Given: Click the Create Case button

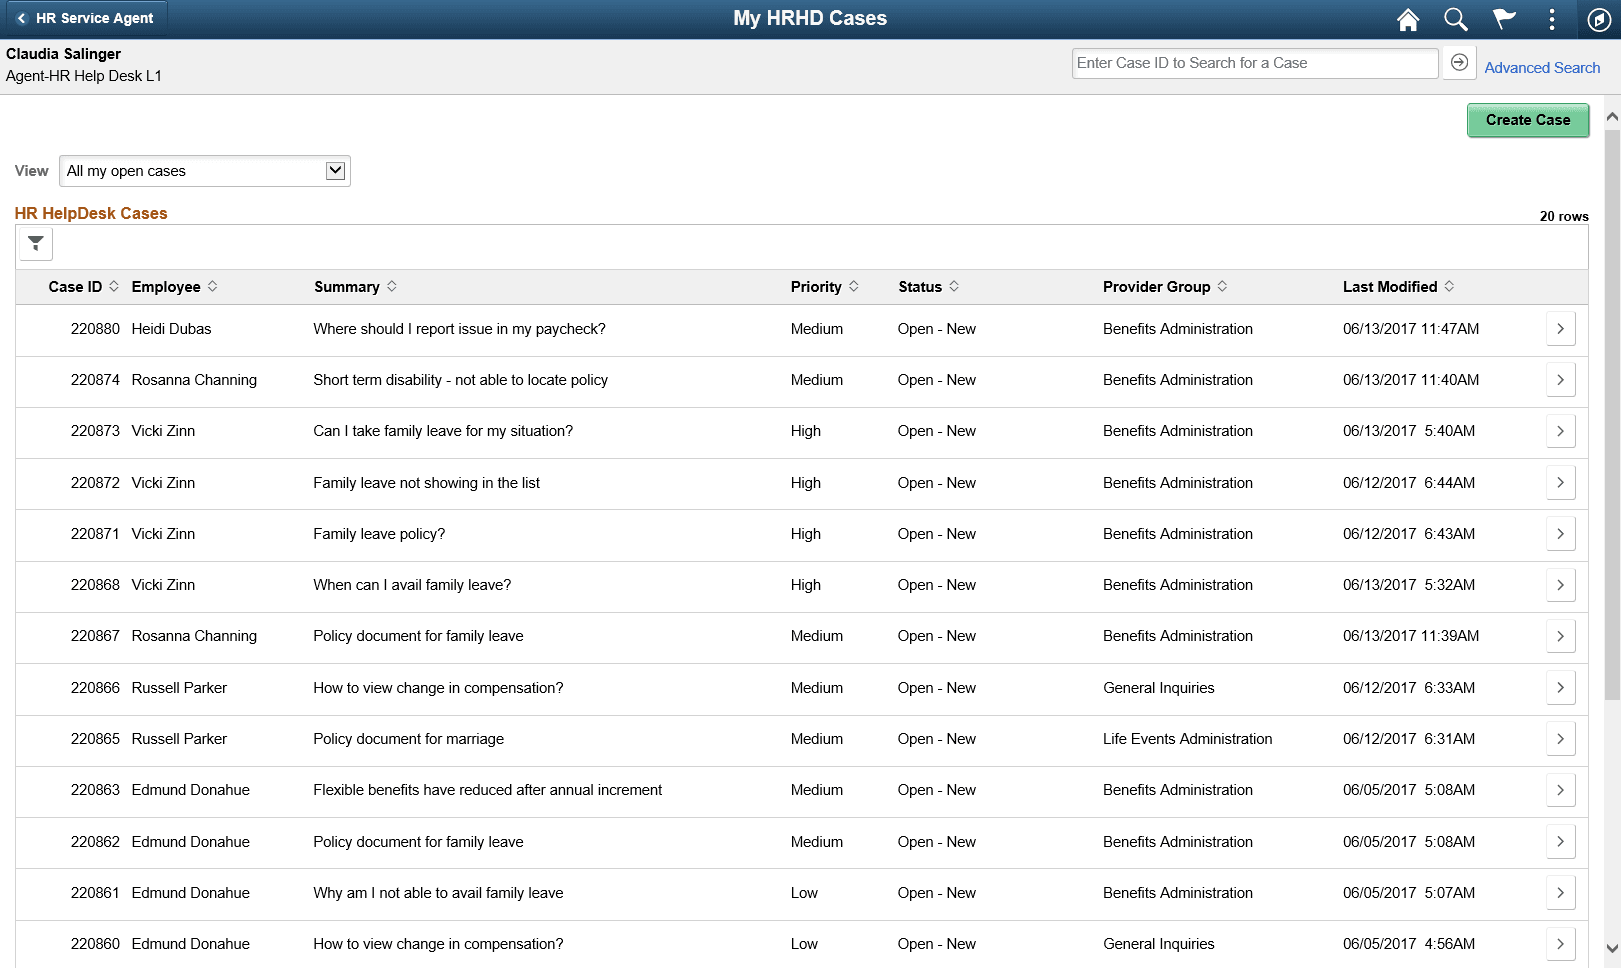Looking at the screenshot, I should pos(1528,120).
